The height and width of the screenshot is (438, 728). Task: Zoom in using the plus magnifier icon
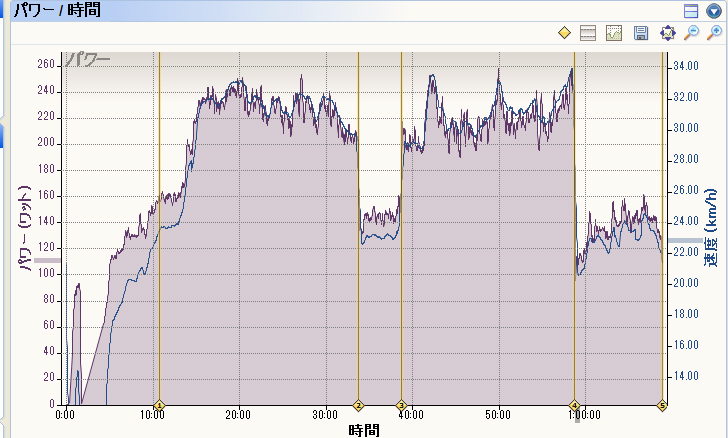715,33
